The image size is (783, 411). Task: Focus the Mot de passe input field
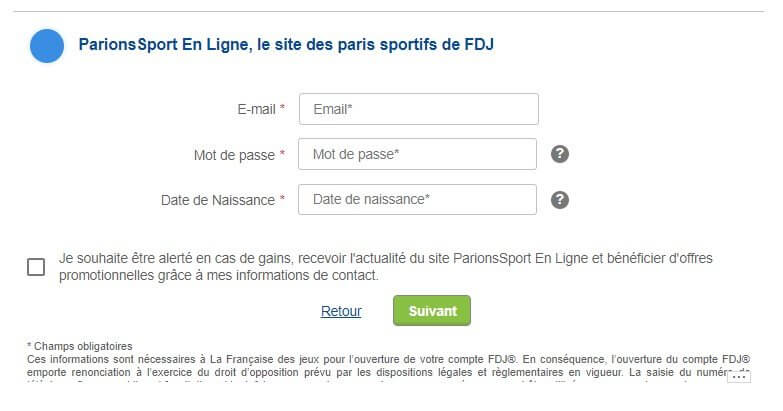click(418, 154)
